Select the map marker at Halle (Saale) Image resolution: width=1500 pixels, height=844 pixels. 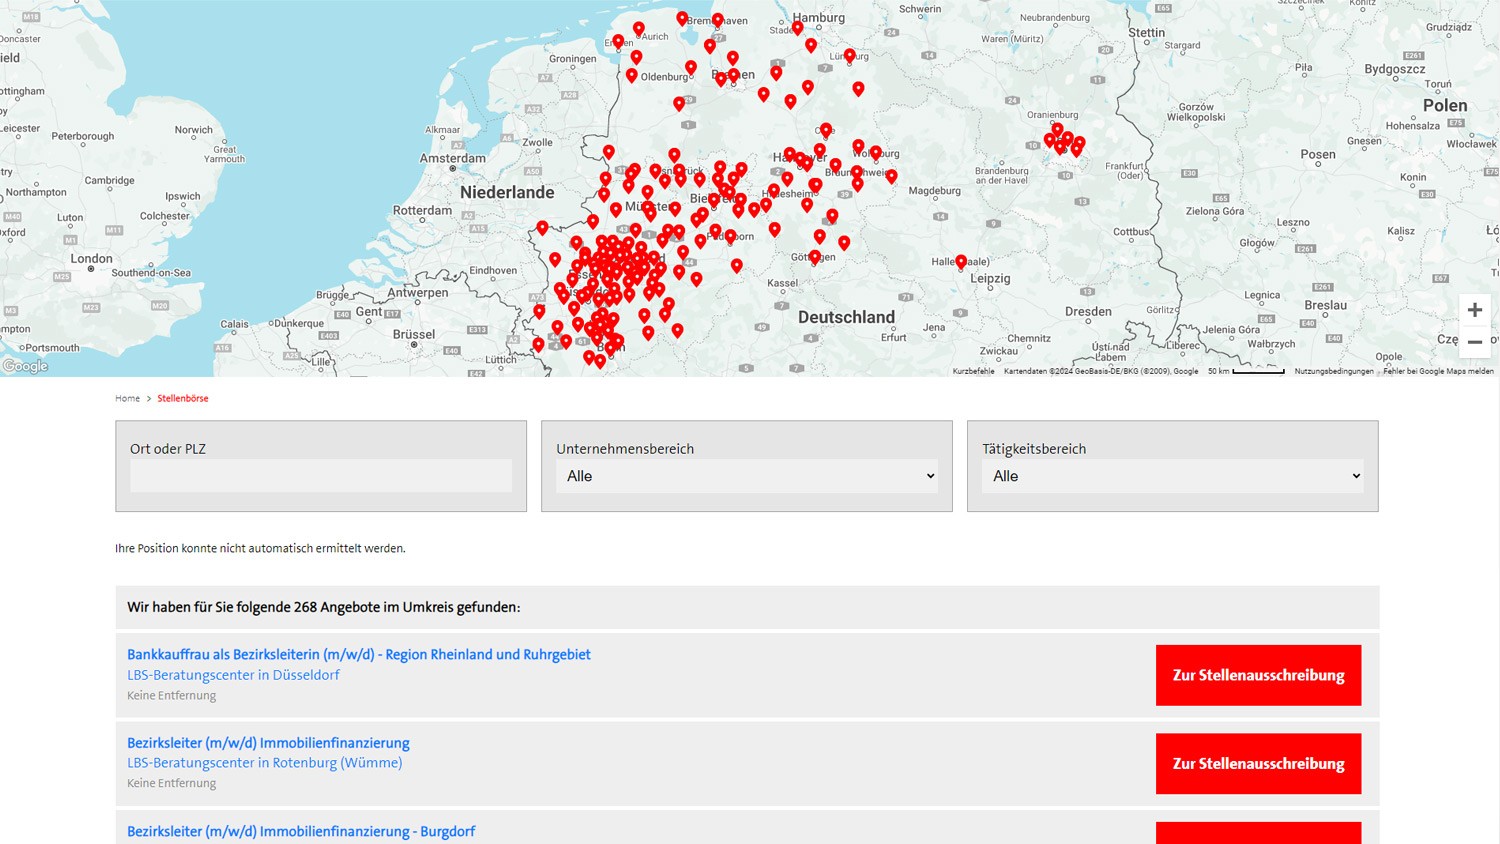[961, 261]
